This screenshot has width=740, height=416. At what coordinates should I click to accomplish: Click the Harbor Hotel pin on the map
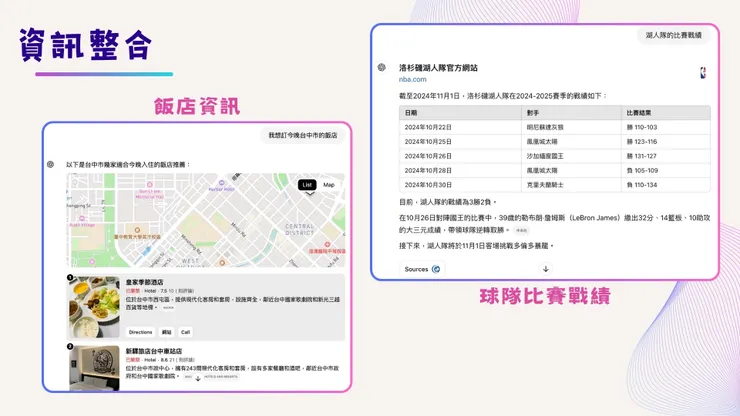(221, 183)
